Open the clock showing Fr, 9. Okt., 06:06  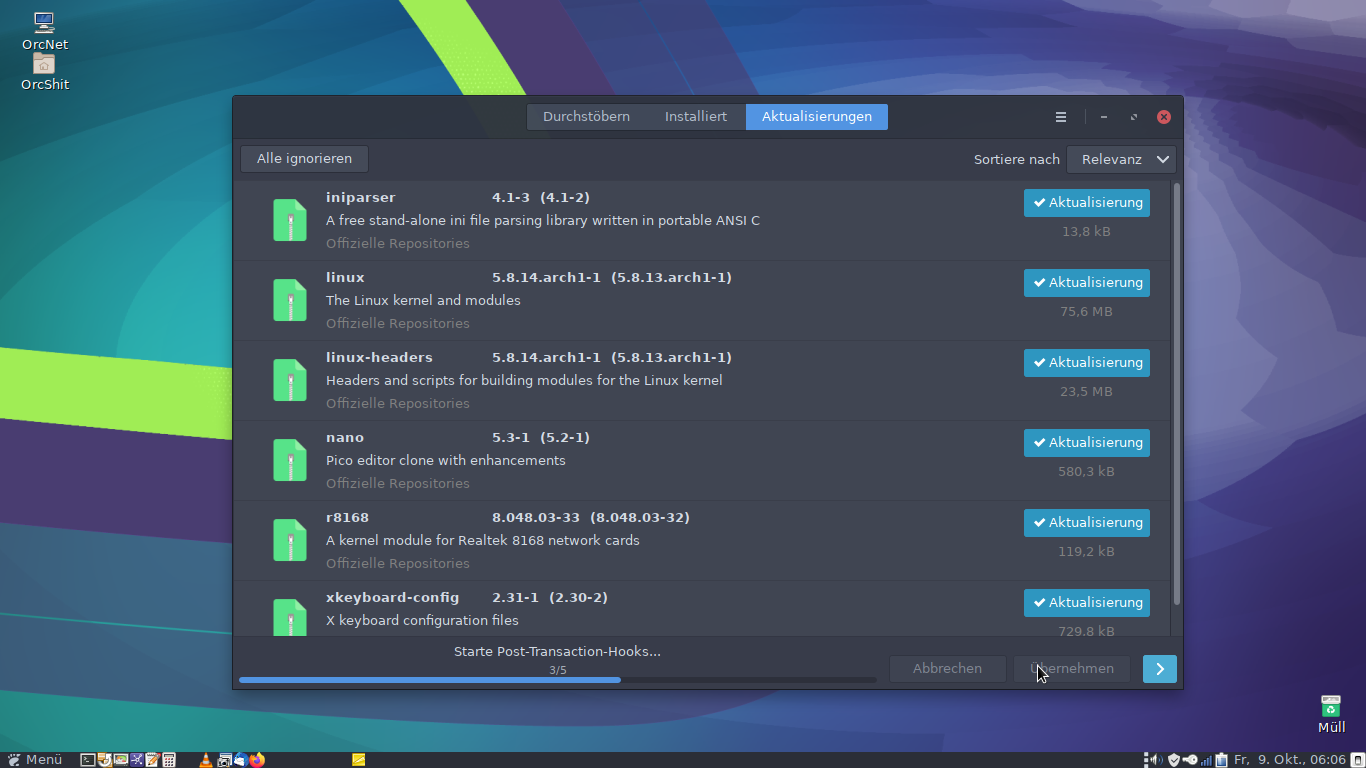(x=1290, y=760)
